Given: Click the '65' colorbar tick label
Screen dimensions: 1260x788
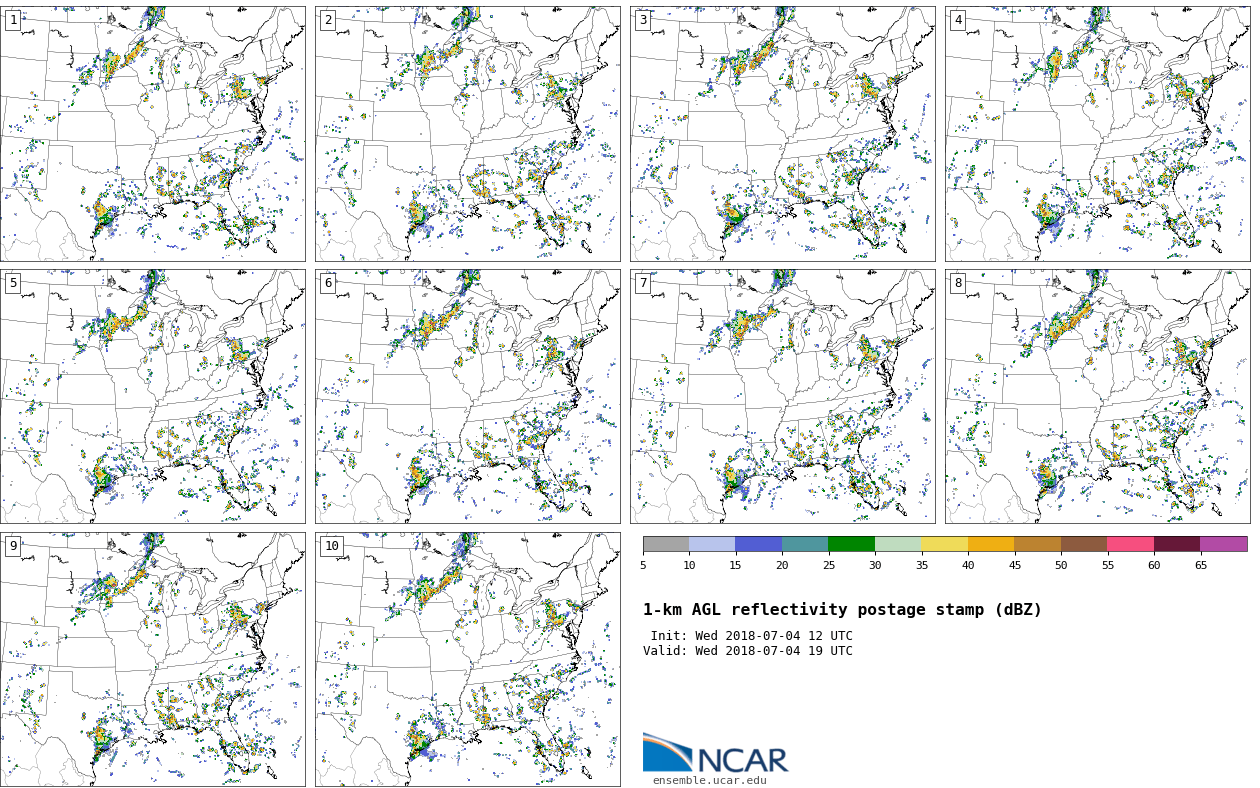Looking at the screenshot, I should coord(1200,565).
